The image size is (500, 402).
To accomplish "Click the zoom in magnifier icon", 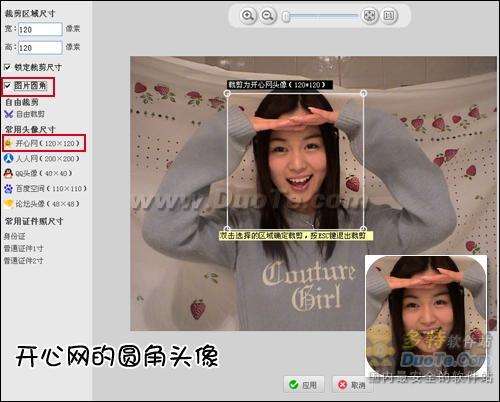I will (x=247, y=15).
